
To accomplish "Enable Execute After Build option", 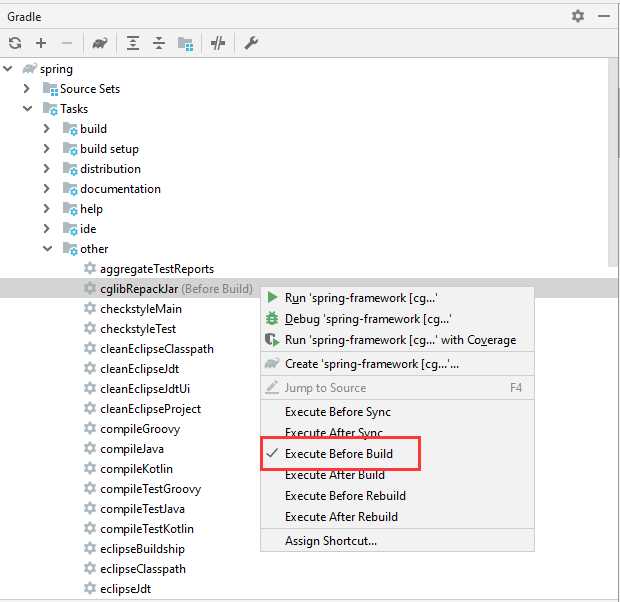I will (397, 475).
